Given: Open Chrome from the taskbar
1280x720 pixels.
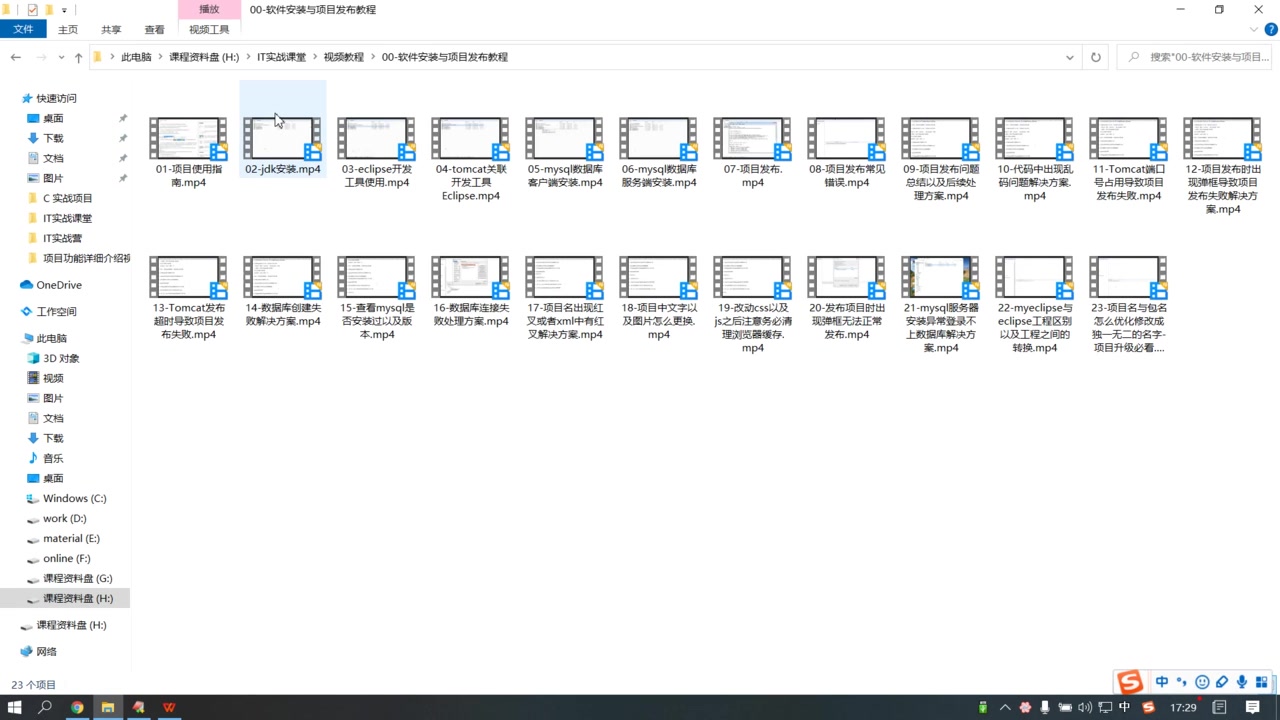Looking at the screenshot, I should click(77, 707).
